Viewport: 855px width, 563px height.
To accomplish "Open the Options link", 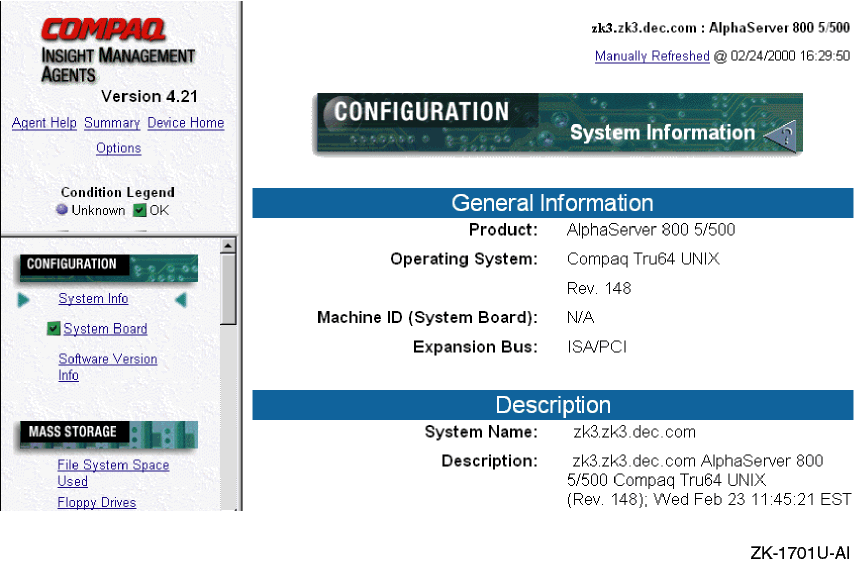I will (x=118, y=148).
